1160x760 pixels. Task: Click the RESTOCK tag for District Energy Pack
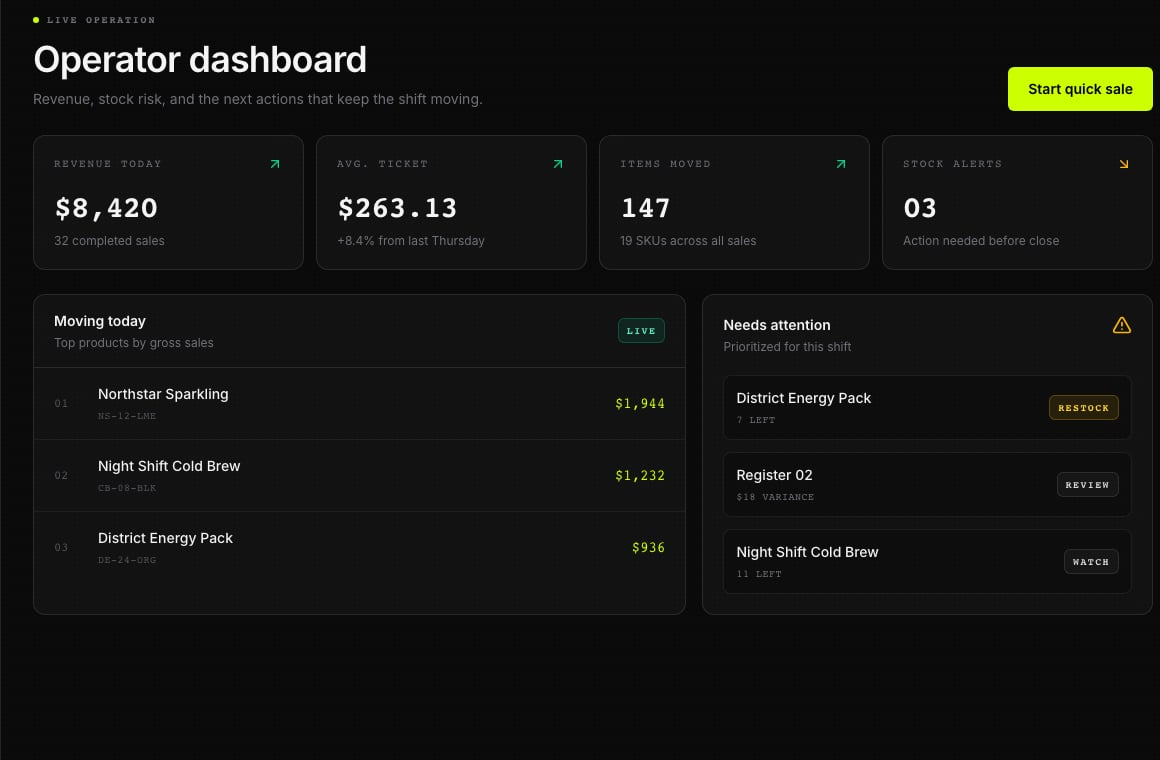click(x=1083, y=408)
